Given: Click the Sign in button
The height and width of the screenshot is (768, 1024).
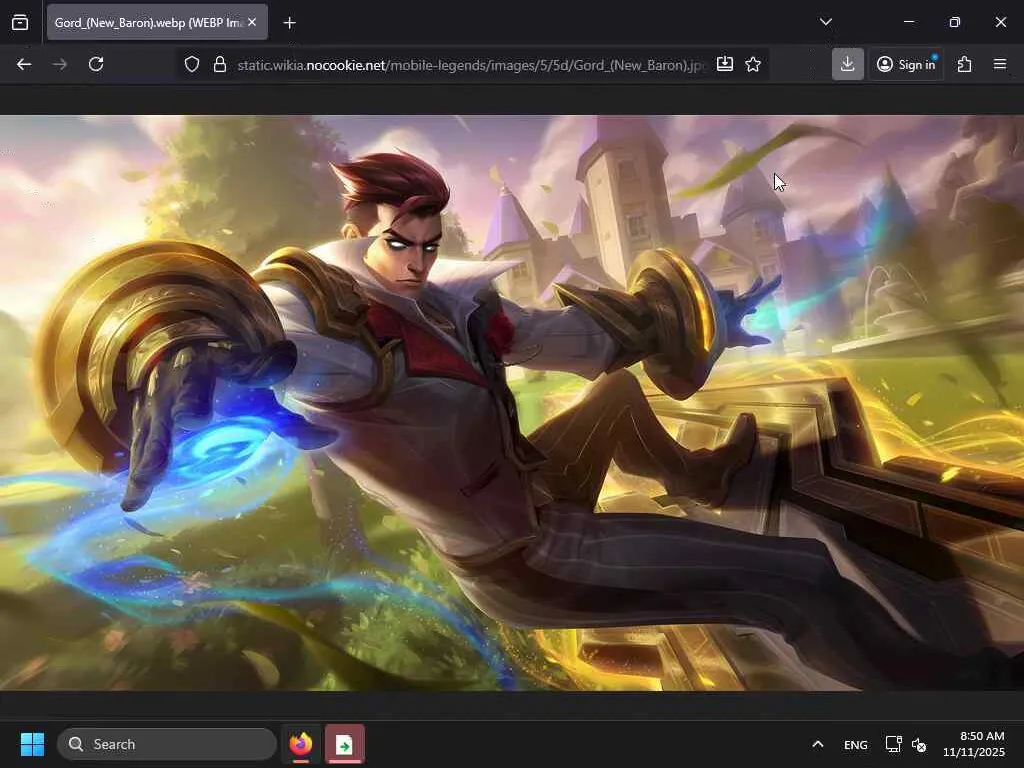Looking at the screenshot, I should point(906,64).
